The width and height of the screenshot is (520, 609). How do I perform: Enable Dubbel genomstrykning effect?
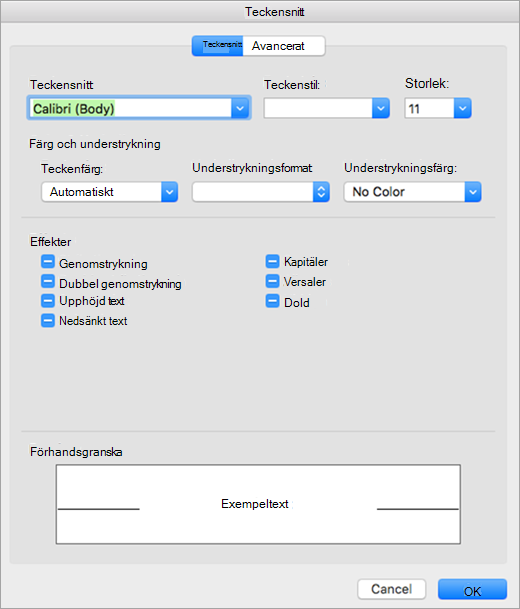pos(48,282)
